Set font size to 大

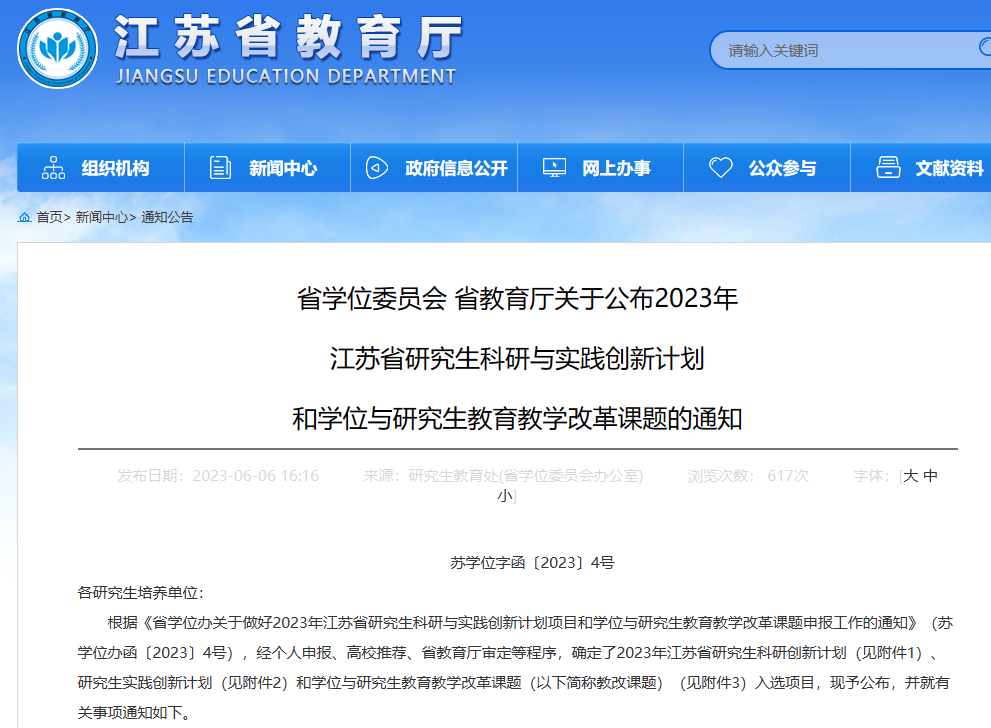click(910, 476)
